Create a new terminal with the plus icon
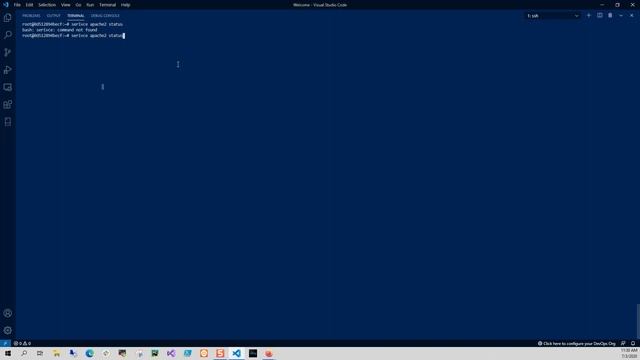 589,16
